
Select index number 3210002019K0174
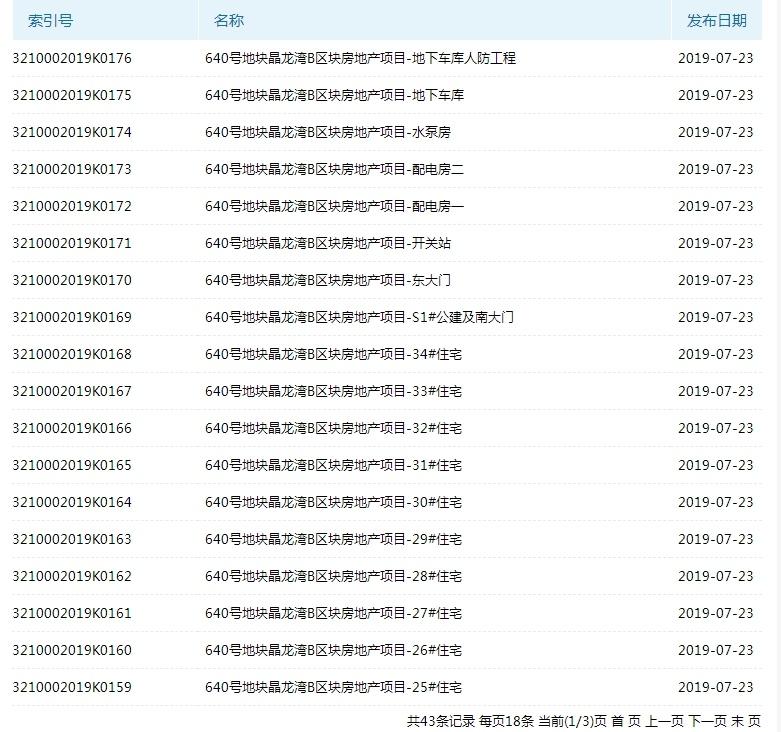(x=72, y=132)
